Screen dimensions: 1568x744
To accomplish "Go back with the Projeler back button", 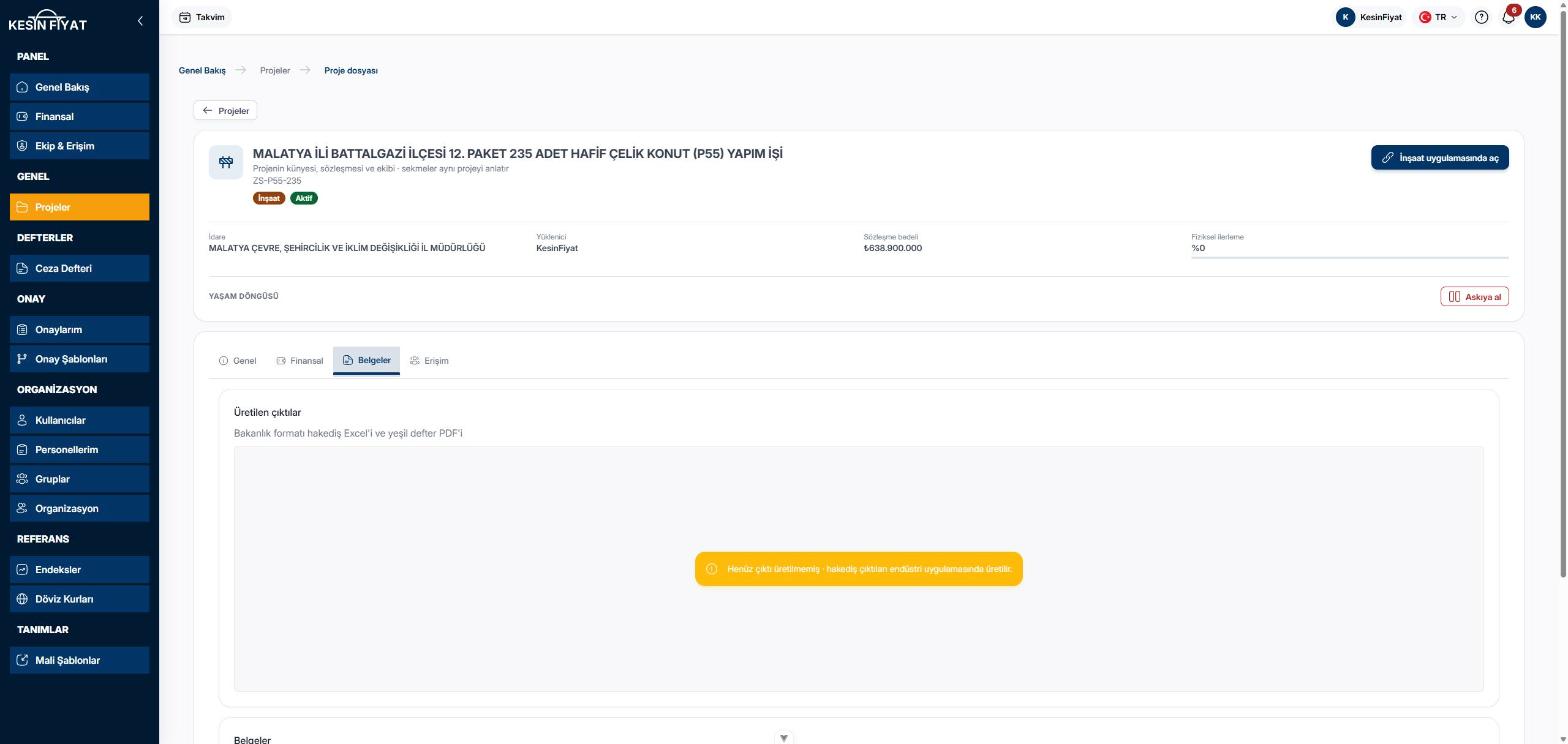I will (226, 111).
